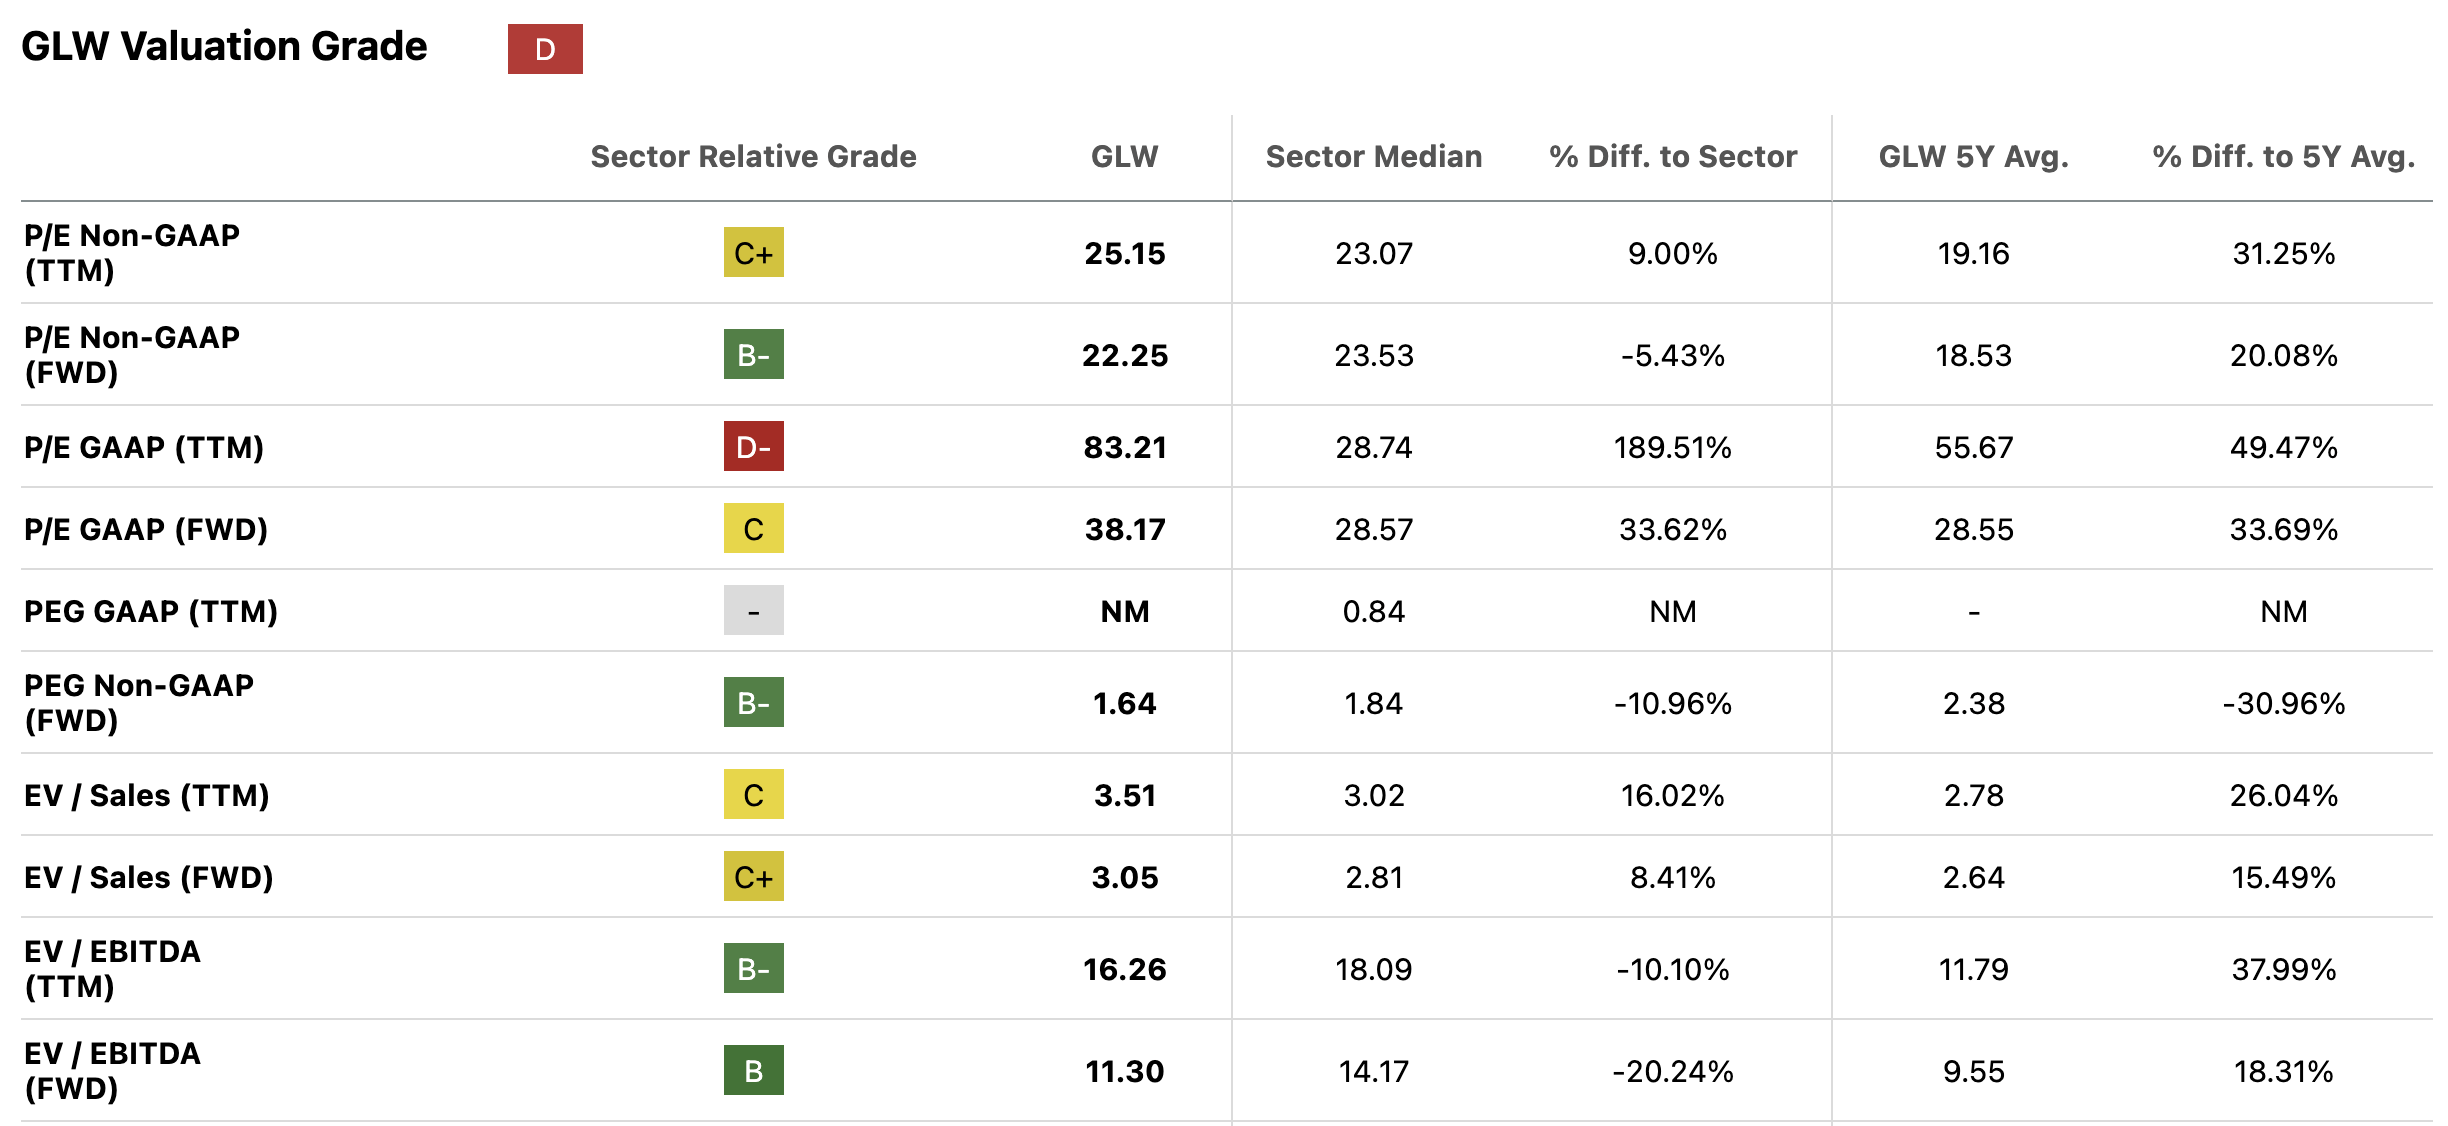Screen dimensions: 2448x1126
Task: Click the C grade badge for EV / Sales (TTM)
Action: click(x=753, y=795)
